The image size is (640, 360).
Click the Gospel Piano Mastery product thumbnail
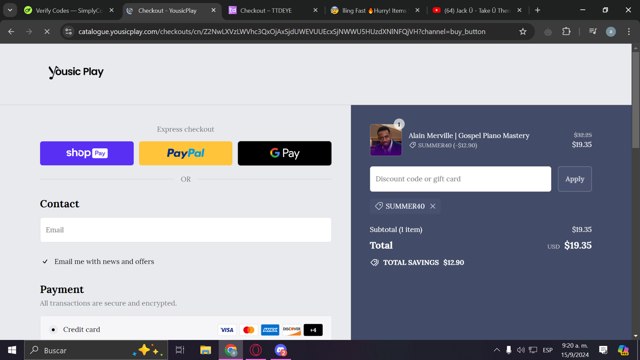point(386,140)
